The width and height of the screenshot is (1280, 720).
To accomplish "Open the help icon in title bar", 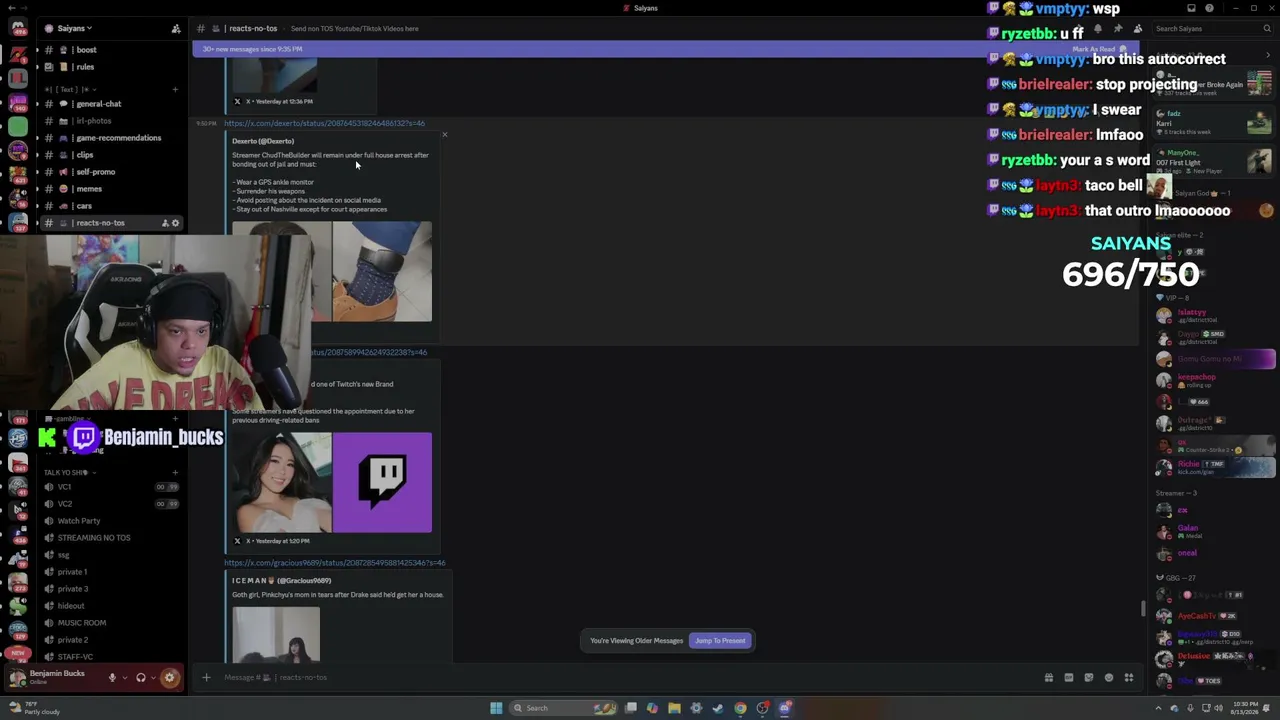I will coord(1209,8).
